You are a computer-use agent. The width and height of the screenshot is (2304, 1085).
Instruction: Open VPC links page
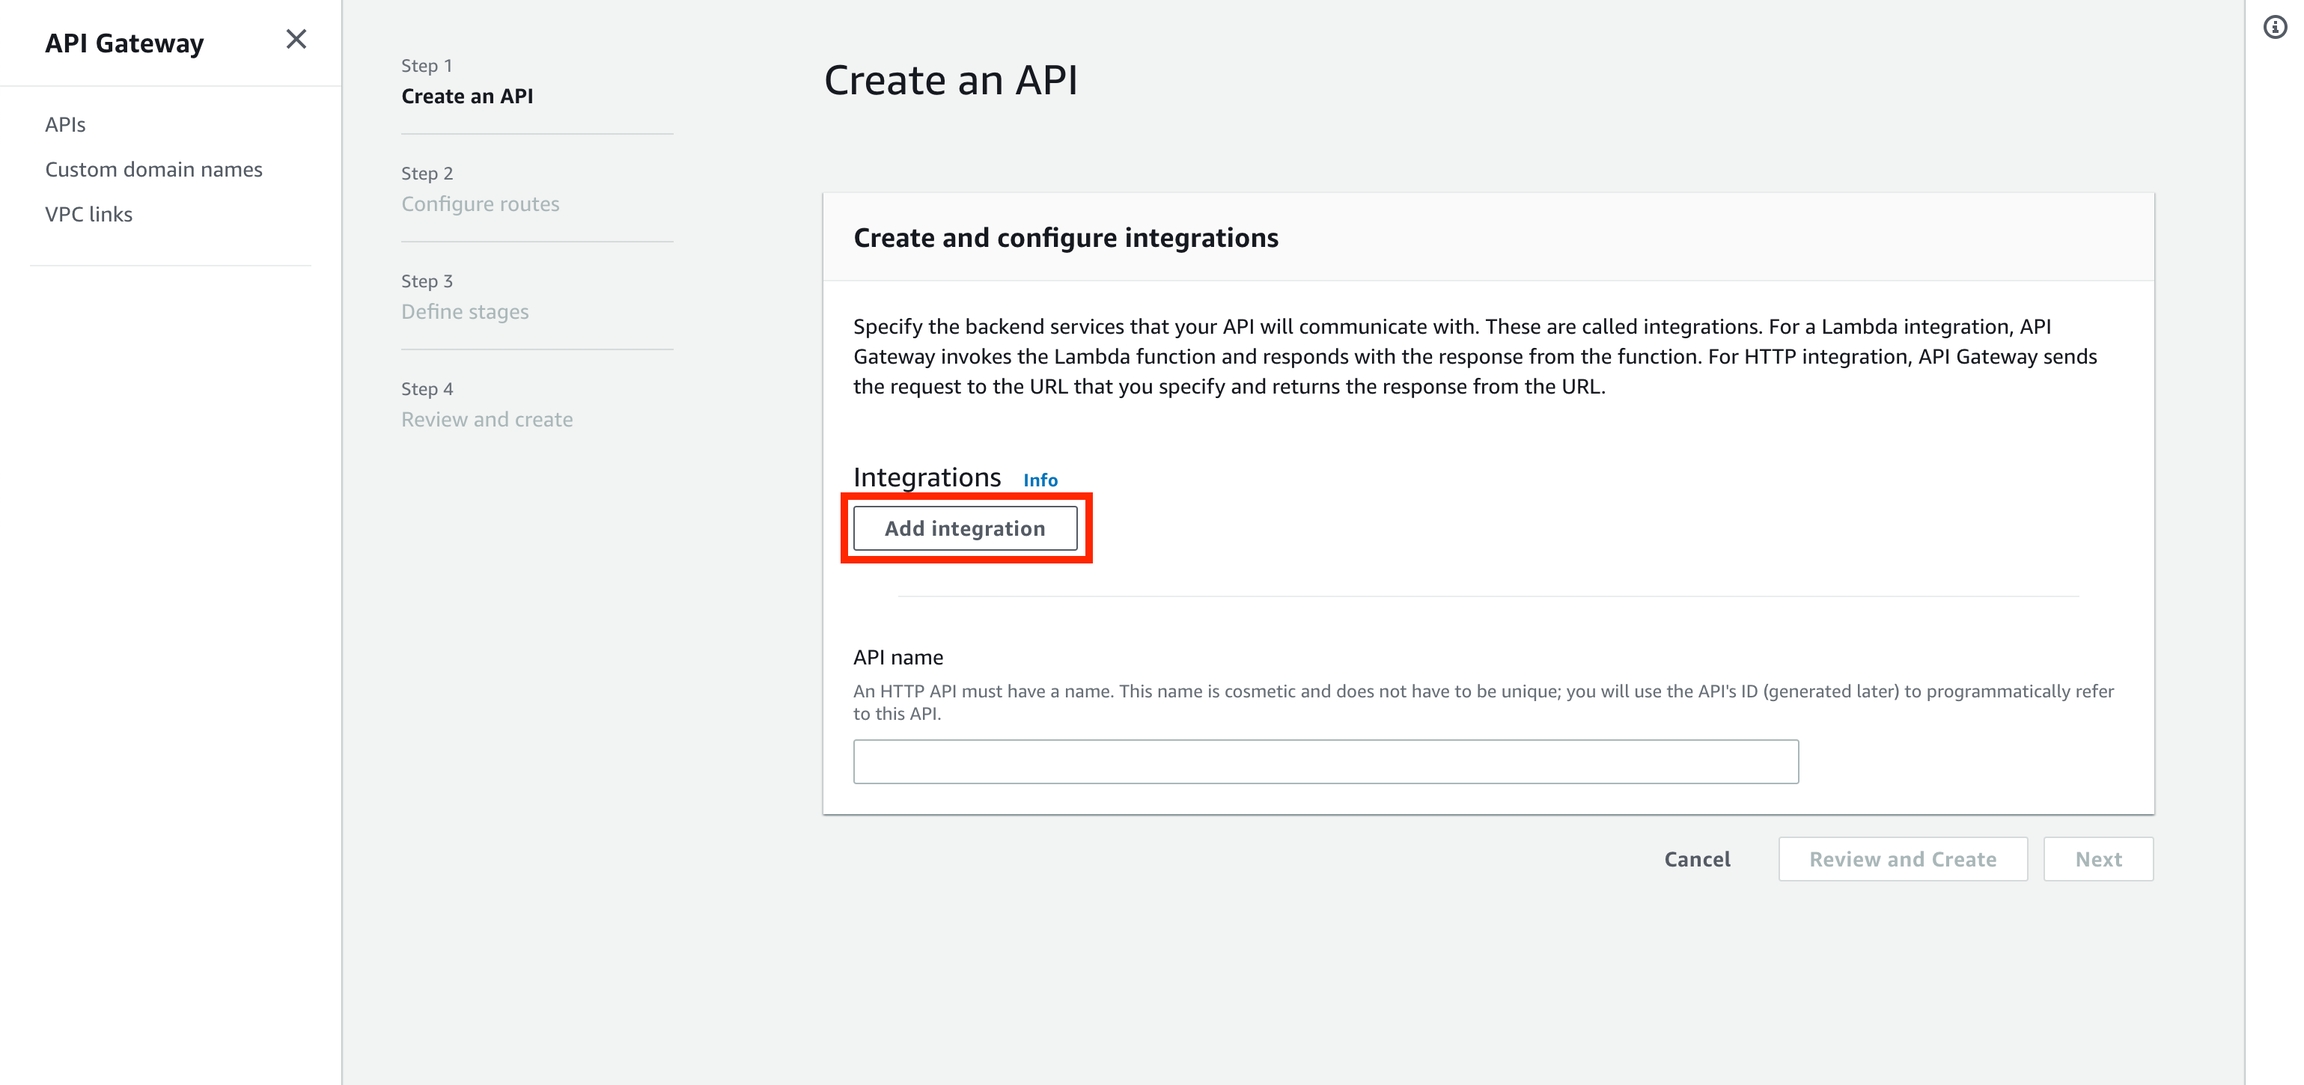(88, 214)
